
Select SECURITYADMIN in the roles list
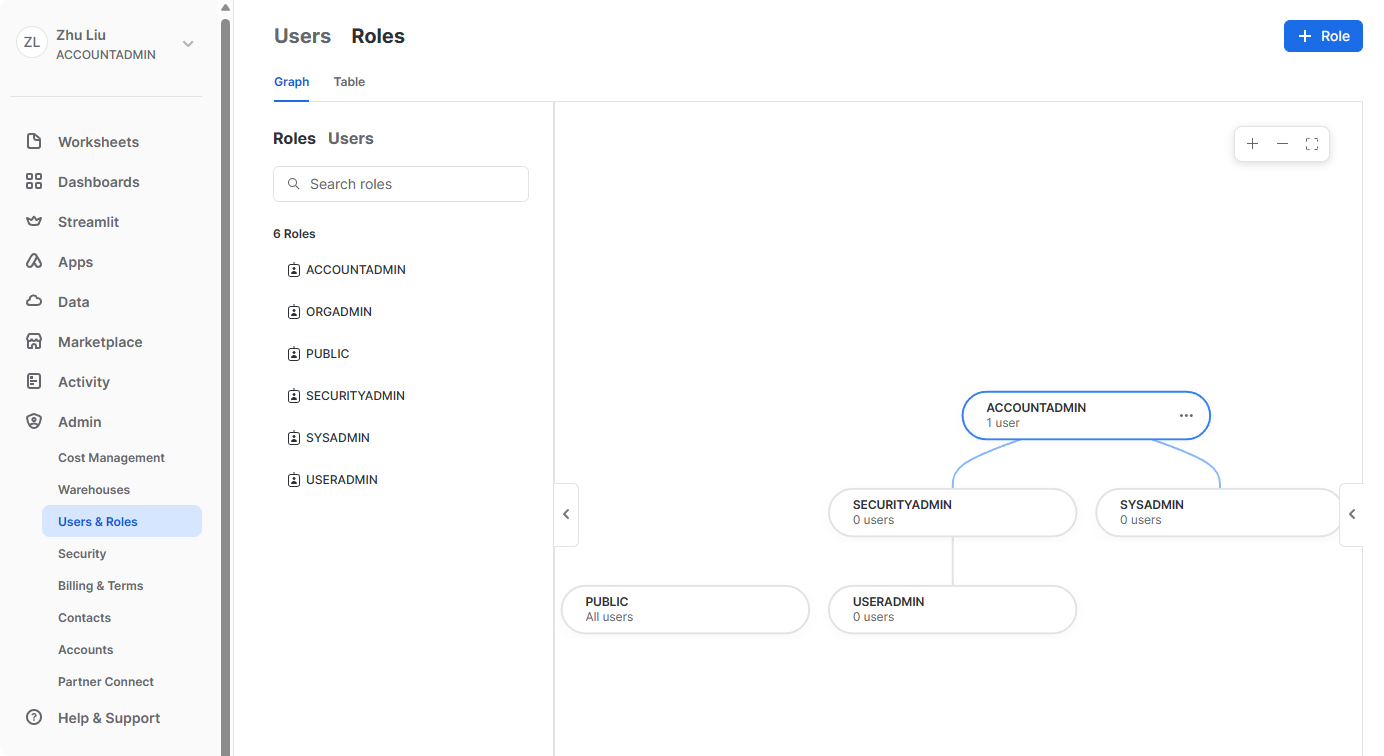(x=355, y=396)
